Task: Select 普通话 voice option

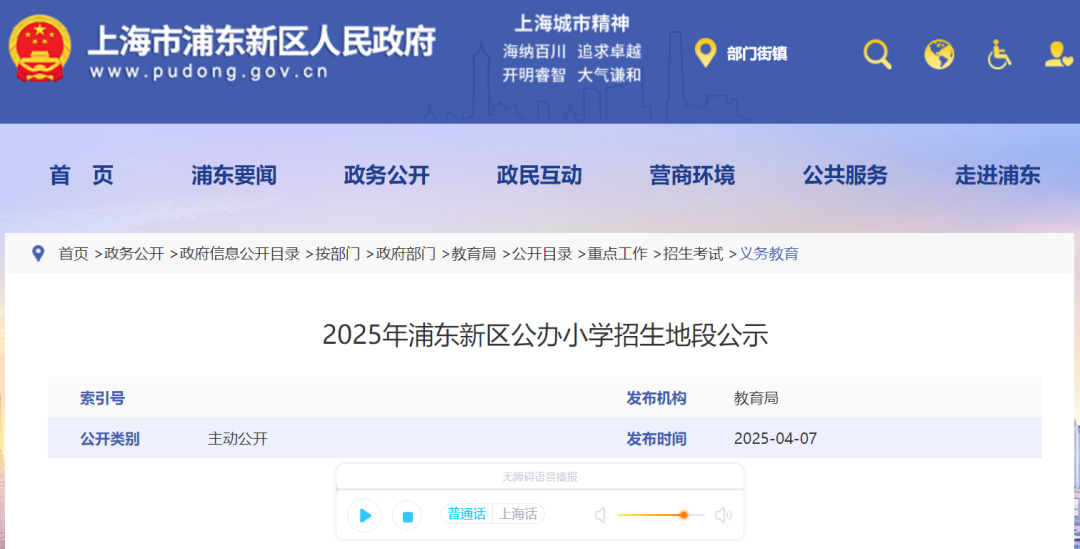Action: 466,514
